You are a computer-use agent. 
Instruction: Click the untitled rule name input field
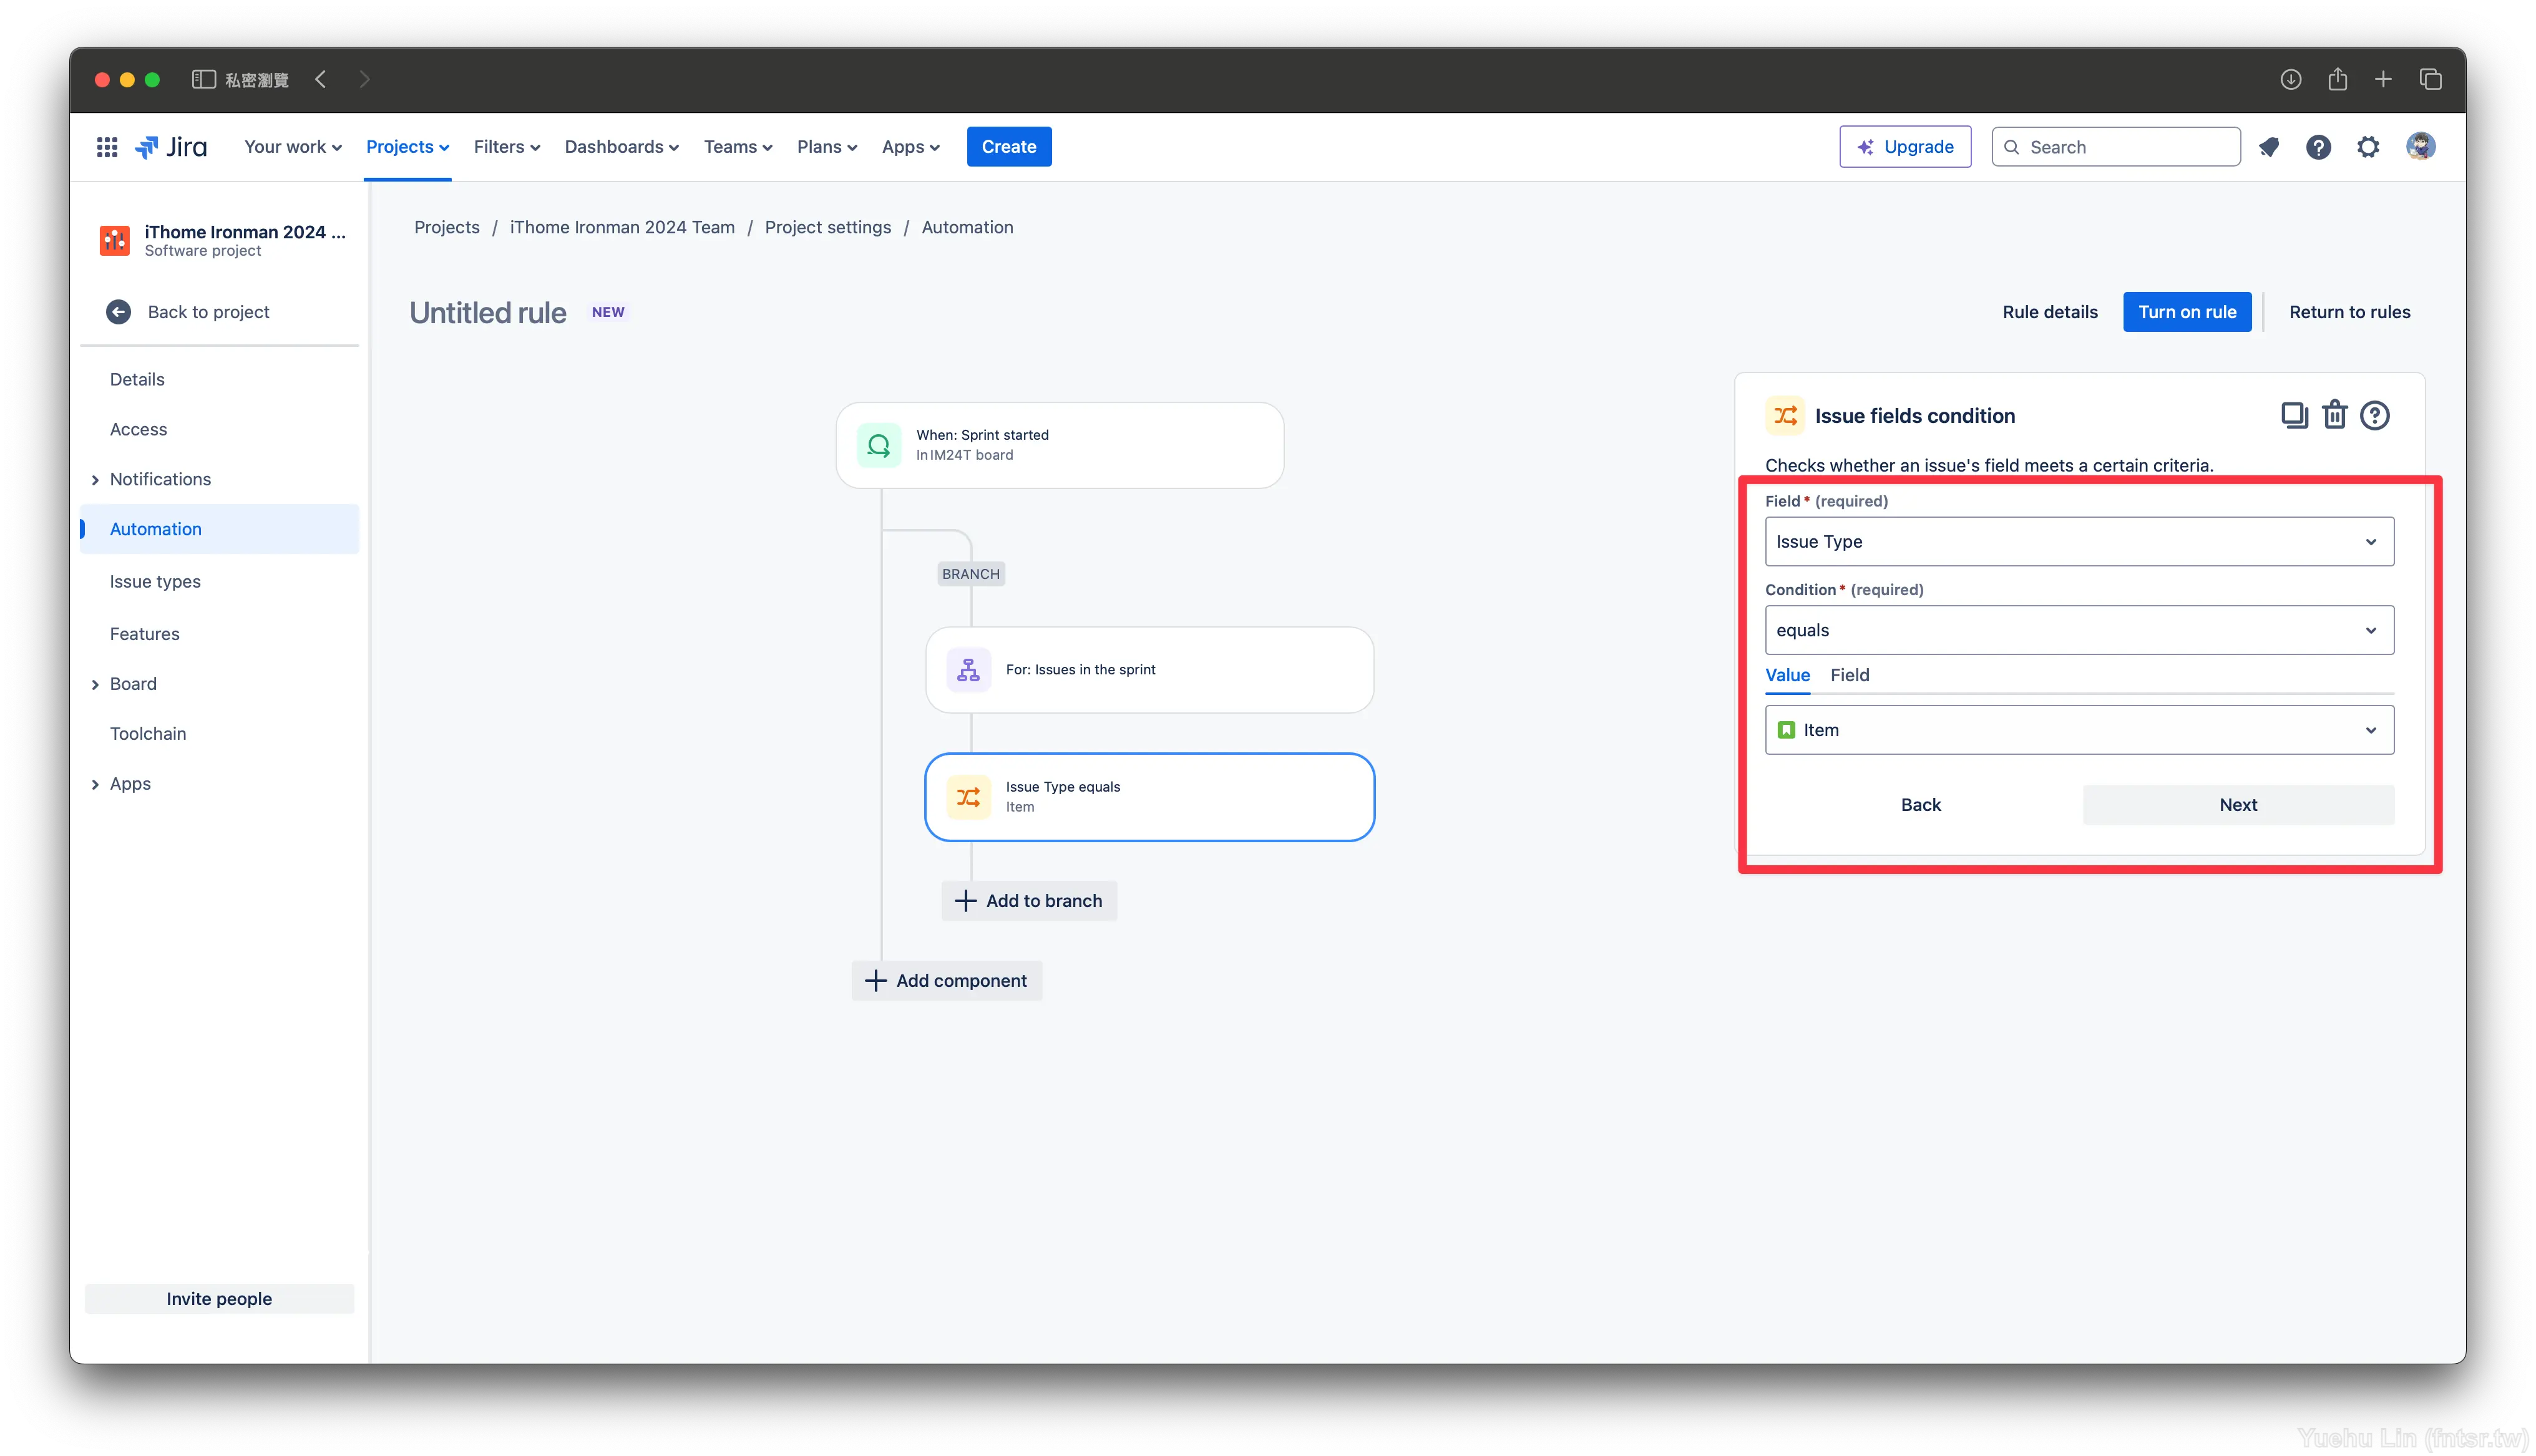(486, 312)
